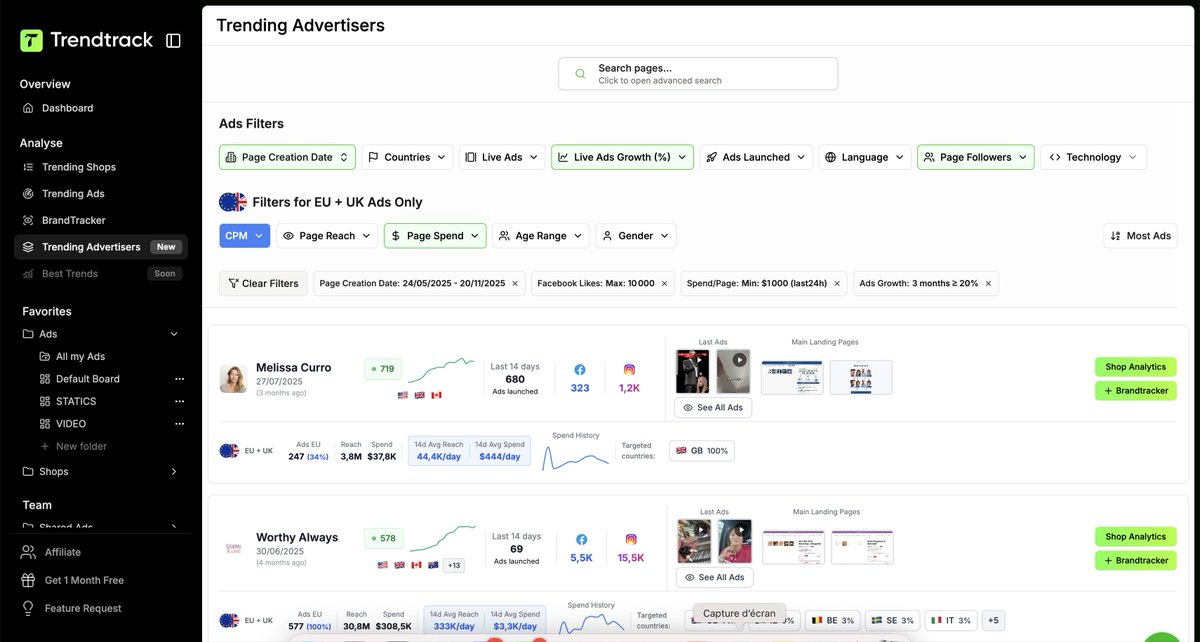1200x642 pixels.
Task: Open Shop Analytics for Worthy Always
Action: tap(1135, 537)
